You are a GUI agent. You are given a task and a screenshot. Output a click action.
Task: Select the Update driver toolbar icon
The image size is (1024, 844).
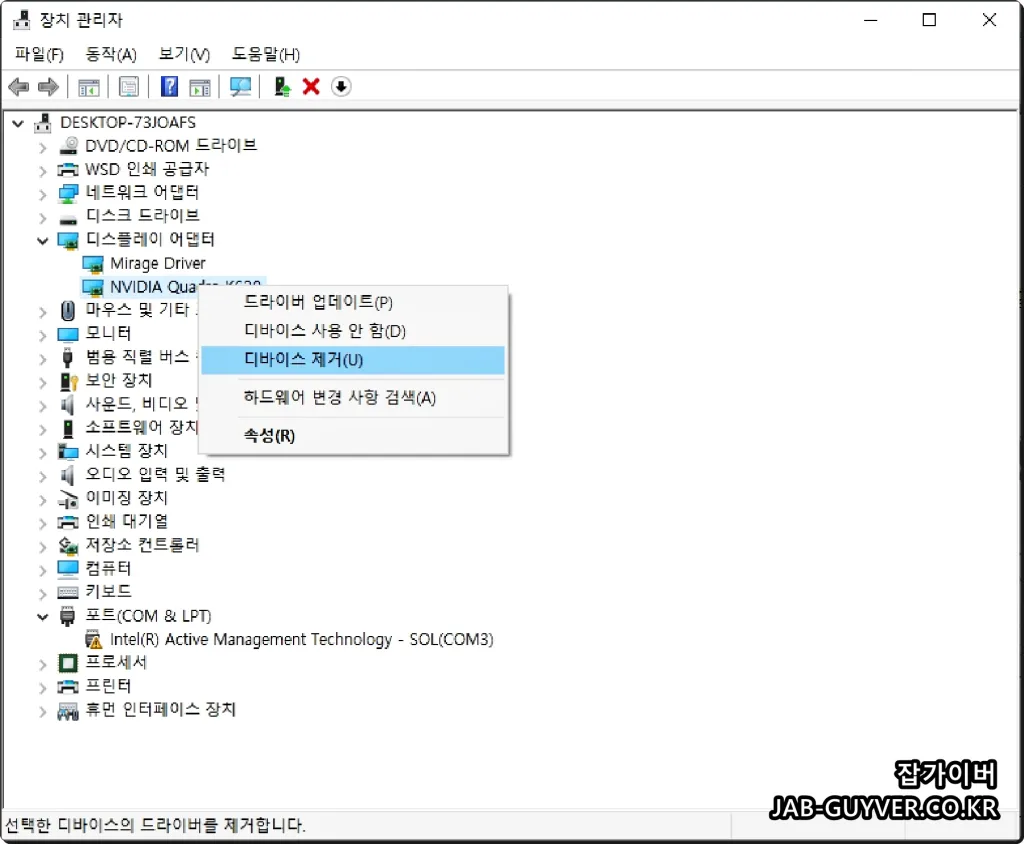[x=281, y=87]
